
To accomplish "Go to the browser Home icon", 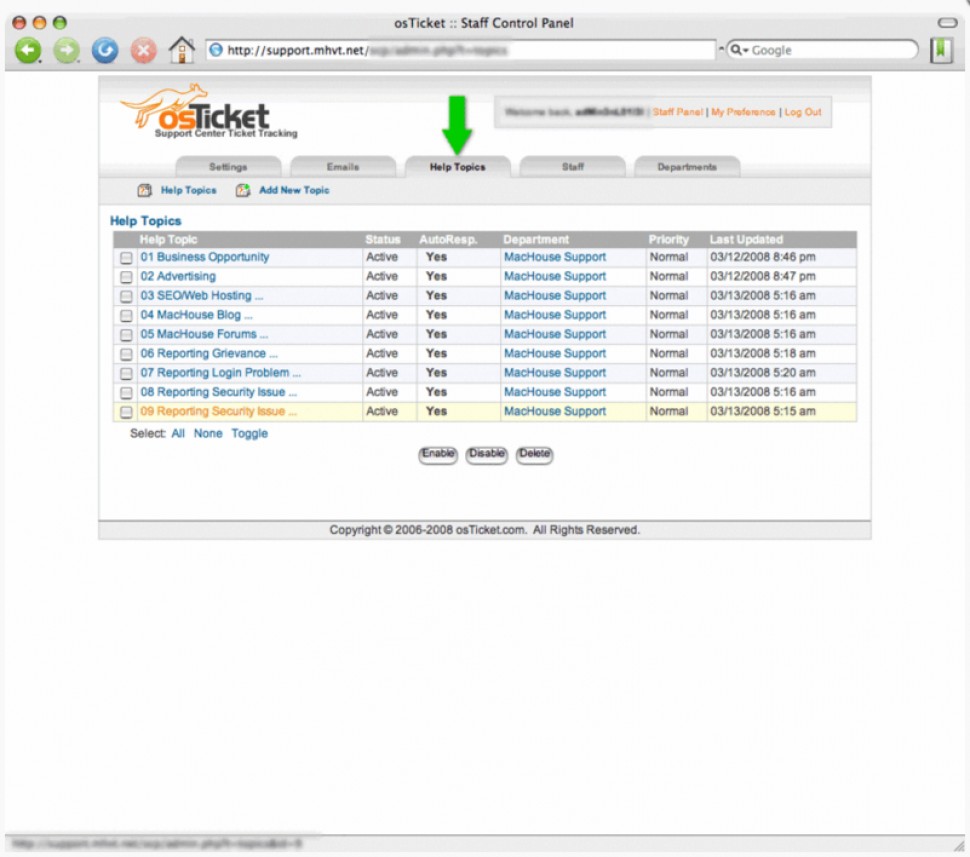I will [x=182, y=50].
